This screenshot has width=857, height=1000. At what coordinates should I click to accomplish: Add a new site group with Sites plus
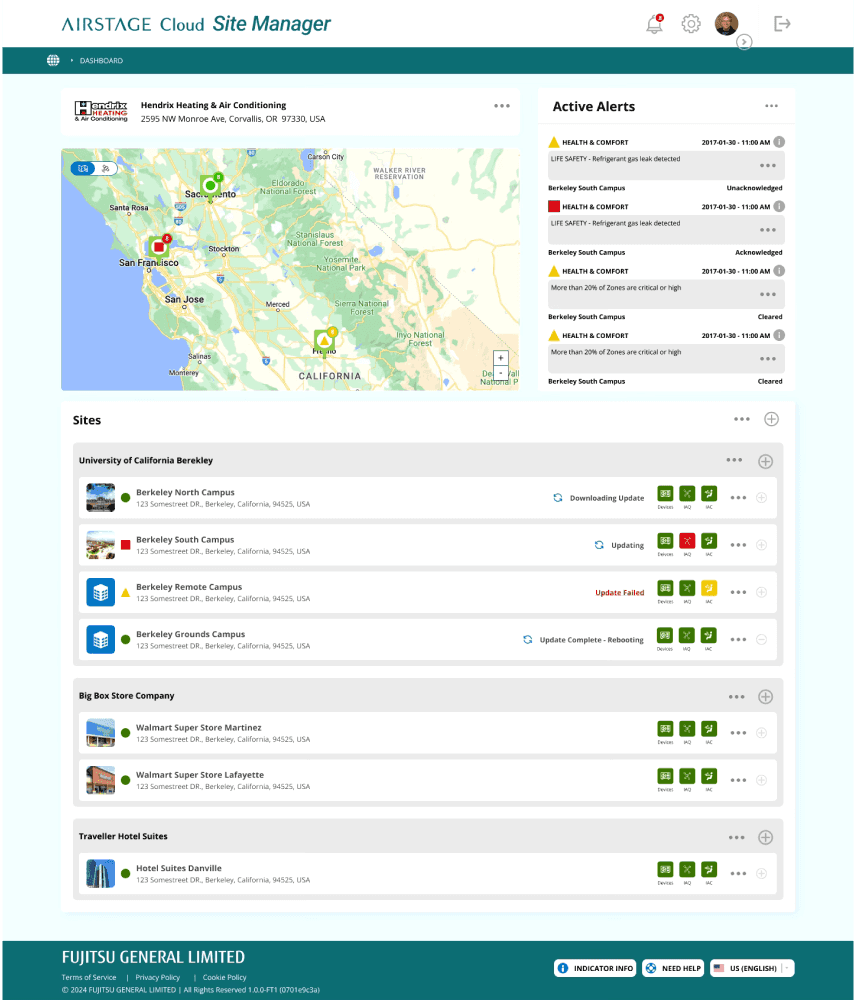coord(772,419)
